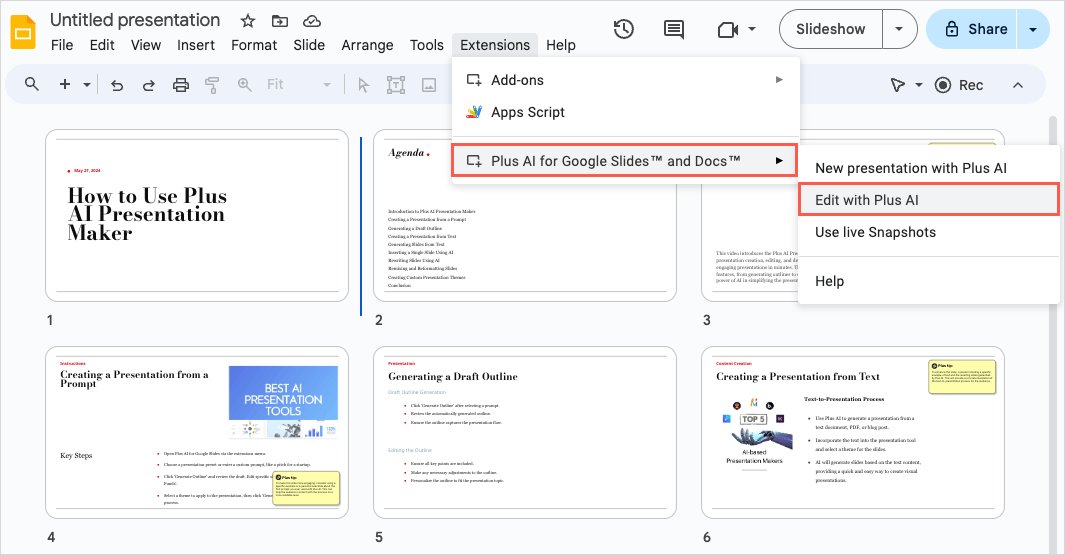Insert a text box
The image size is (1065, 555).
coord(395,85)
